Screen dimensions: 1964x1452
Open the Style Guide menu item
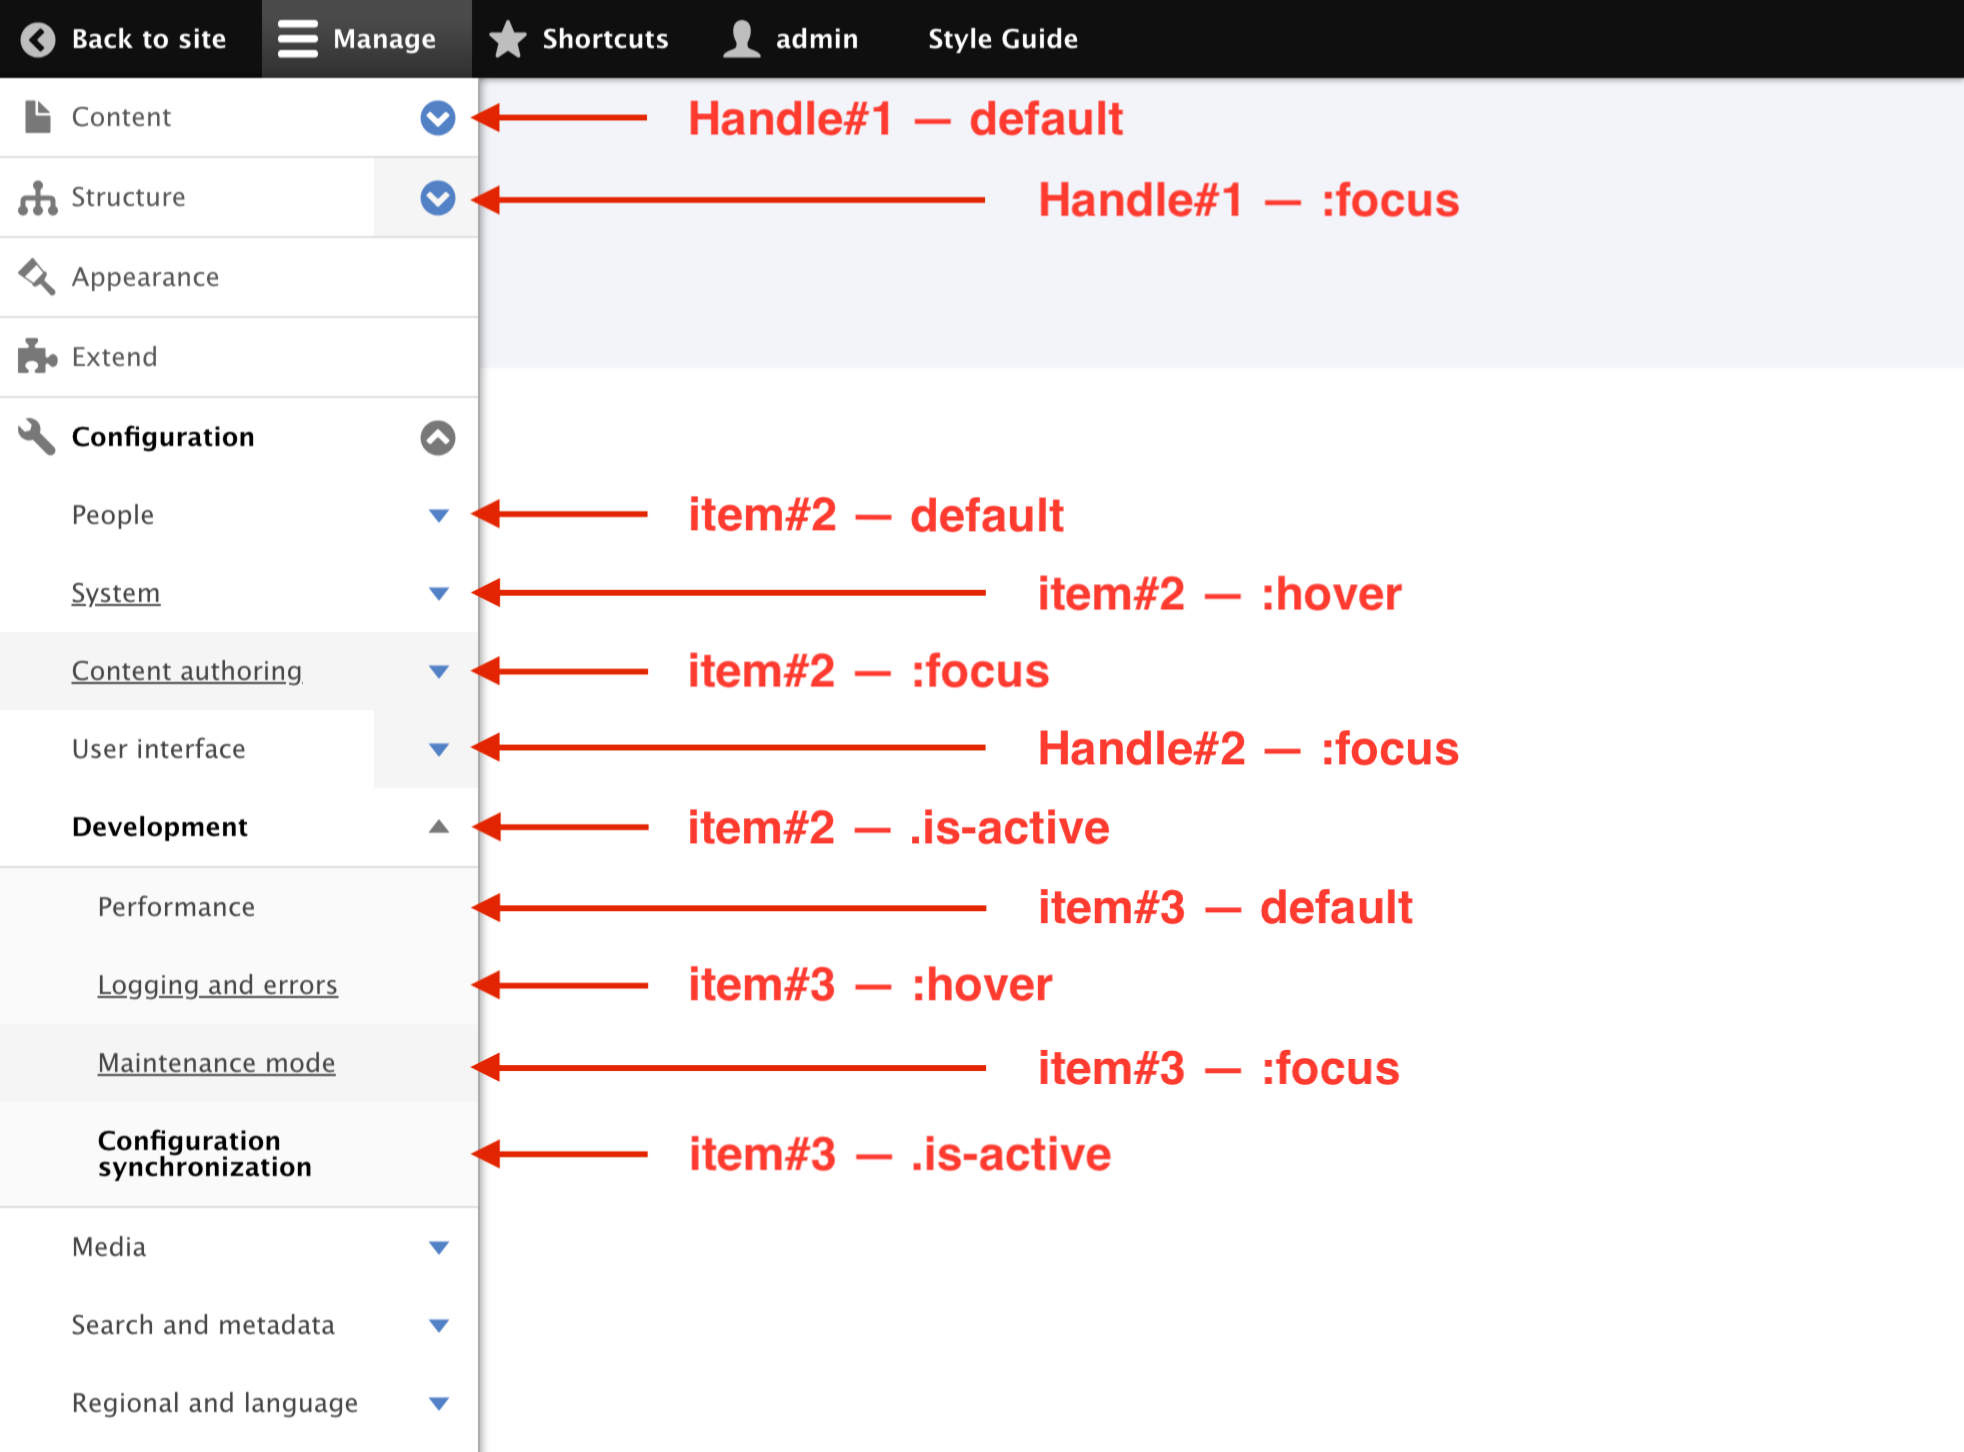1002,39
